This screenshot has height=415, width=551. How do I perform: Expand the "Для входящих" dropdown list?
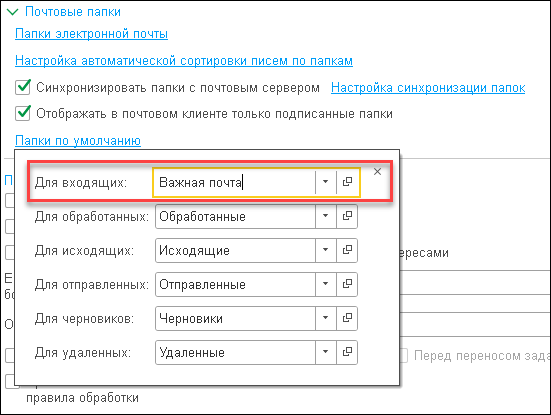click(x=325, y=182)
